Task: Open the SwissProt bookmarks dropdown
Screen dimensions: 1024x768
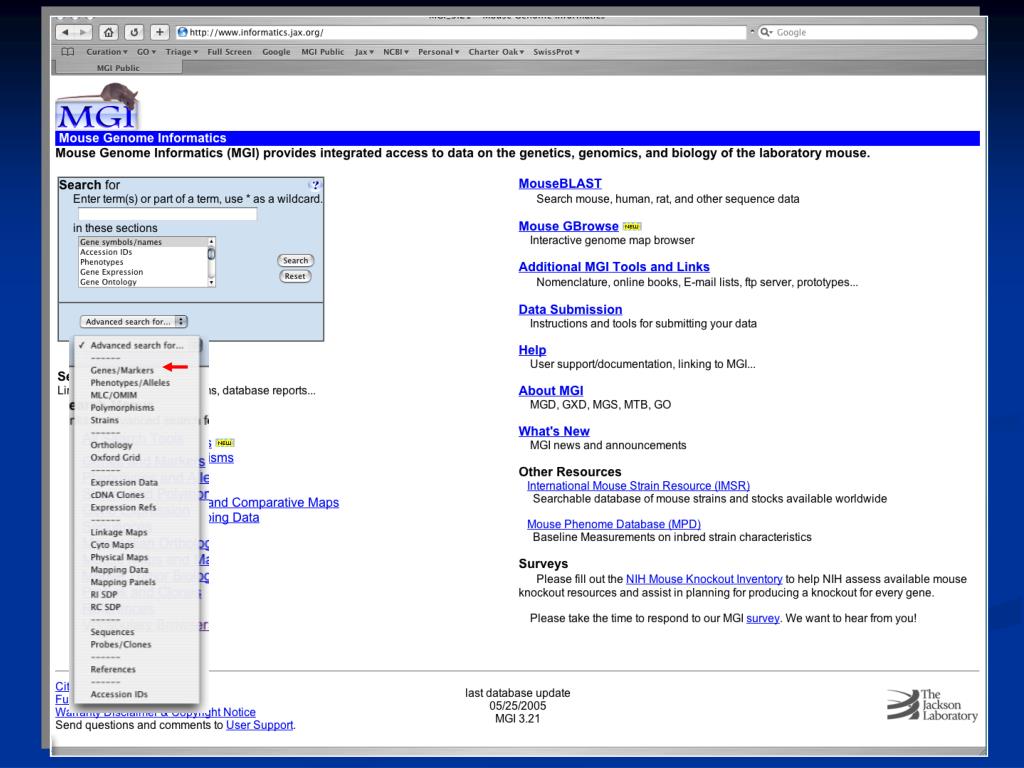Action: coord(556,52)
